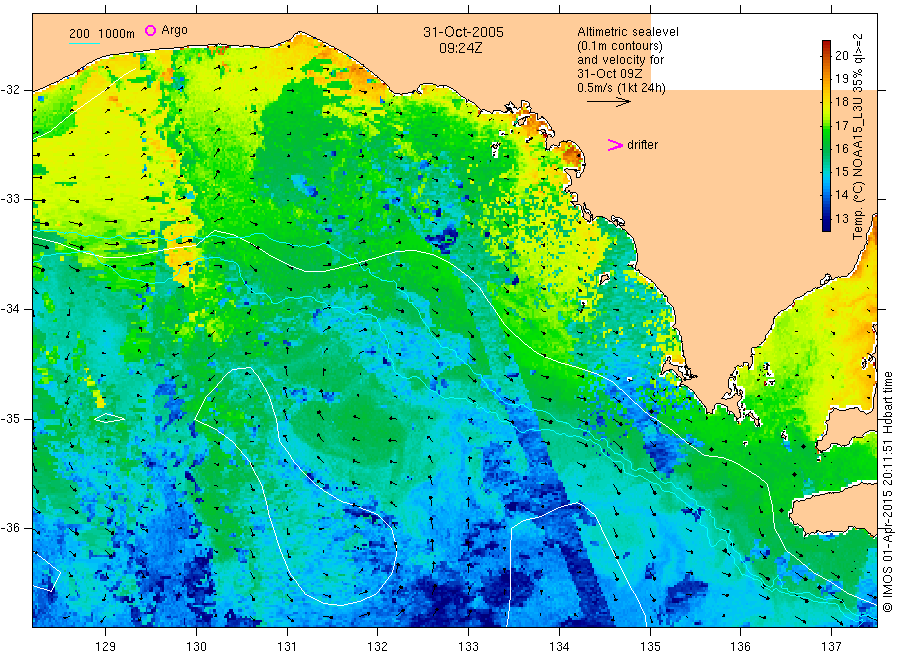The height and width of the screenshot is (660, 900).
Task: Click the 'Altimetric sealevel' caption text
Action: coord(628,32)
